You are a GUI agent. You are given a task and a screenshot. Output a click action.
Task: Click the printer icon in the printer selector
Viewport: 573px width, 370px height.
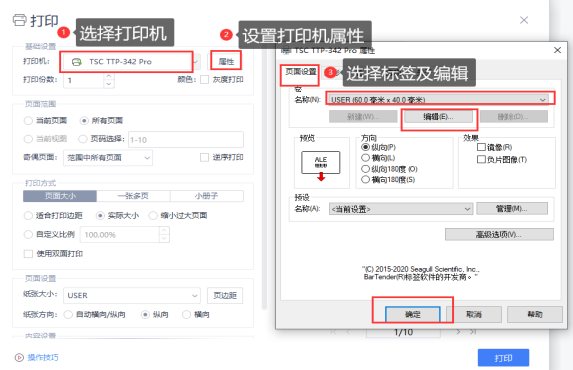click(76, 62)
